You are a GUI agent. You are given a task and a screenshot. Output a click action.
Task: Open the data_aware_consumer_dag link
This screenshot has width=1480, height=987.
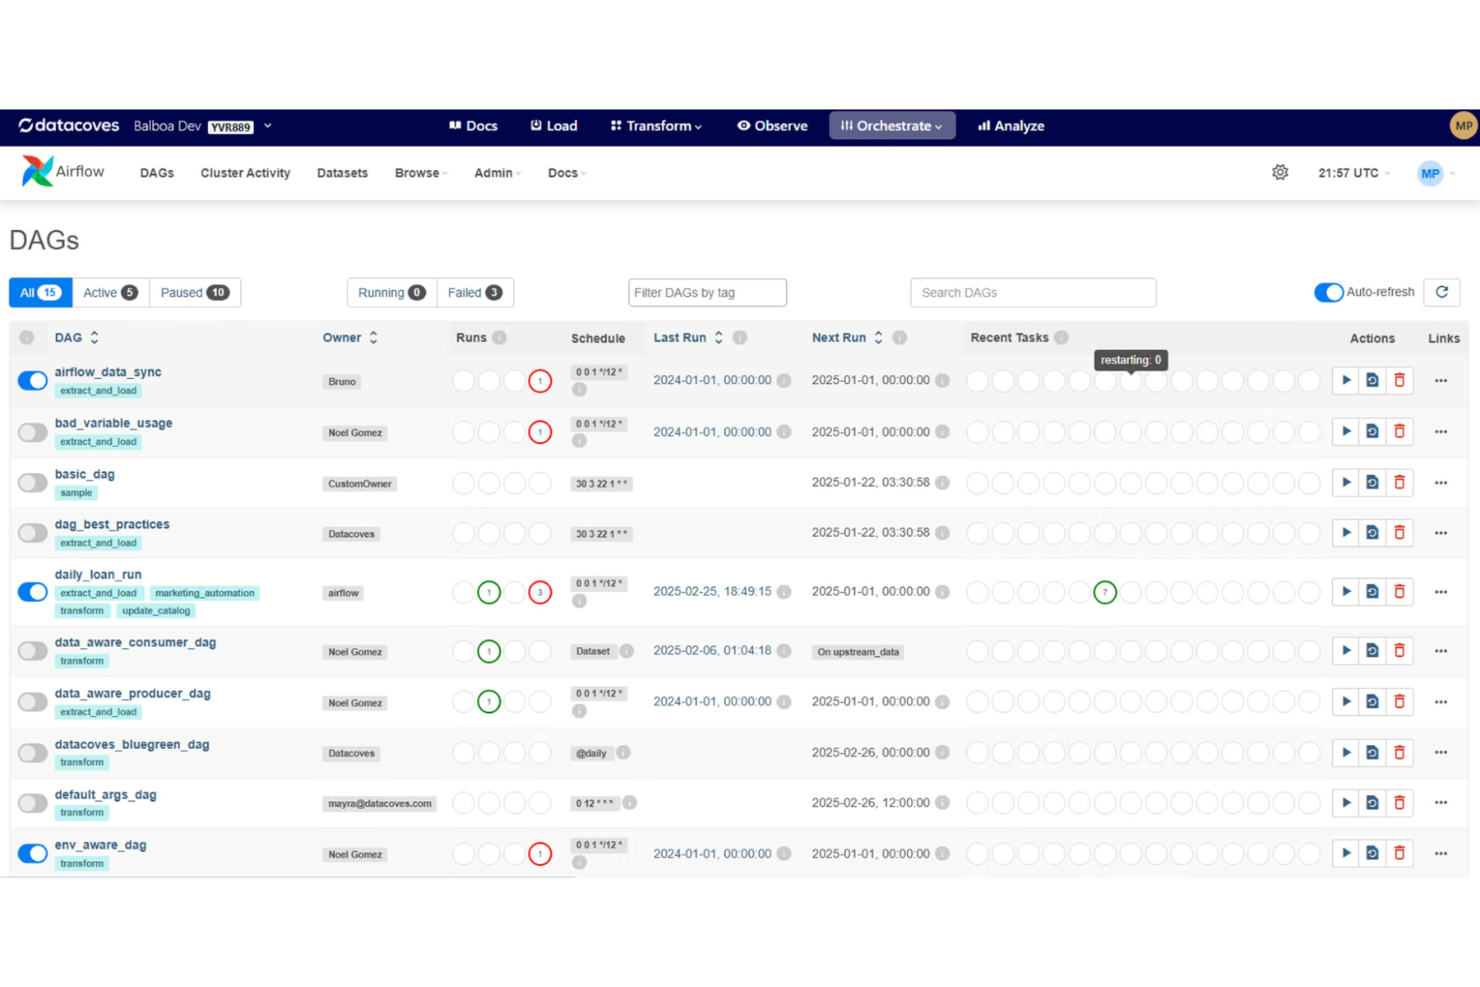[135, 642]
